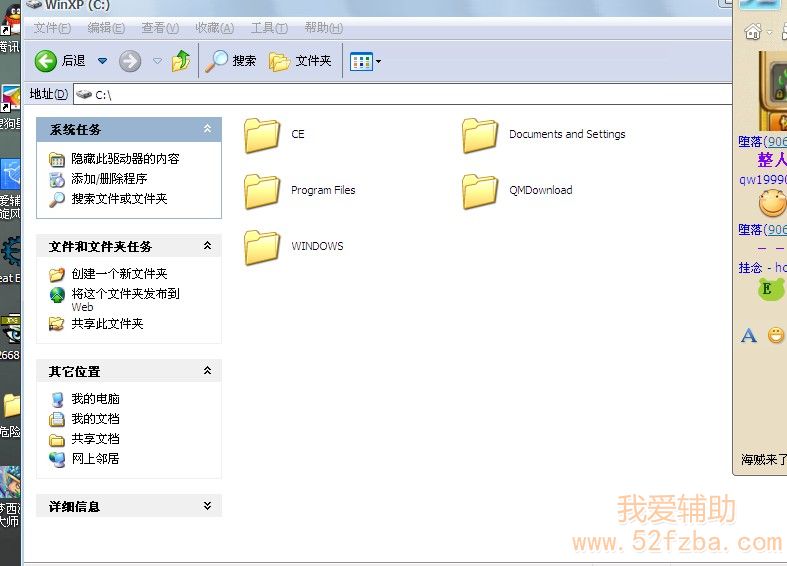Toggle the 文件夹 folders pane button

coord(300,61)
